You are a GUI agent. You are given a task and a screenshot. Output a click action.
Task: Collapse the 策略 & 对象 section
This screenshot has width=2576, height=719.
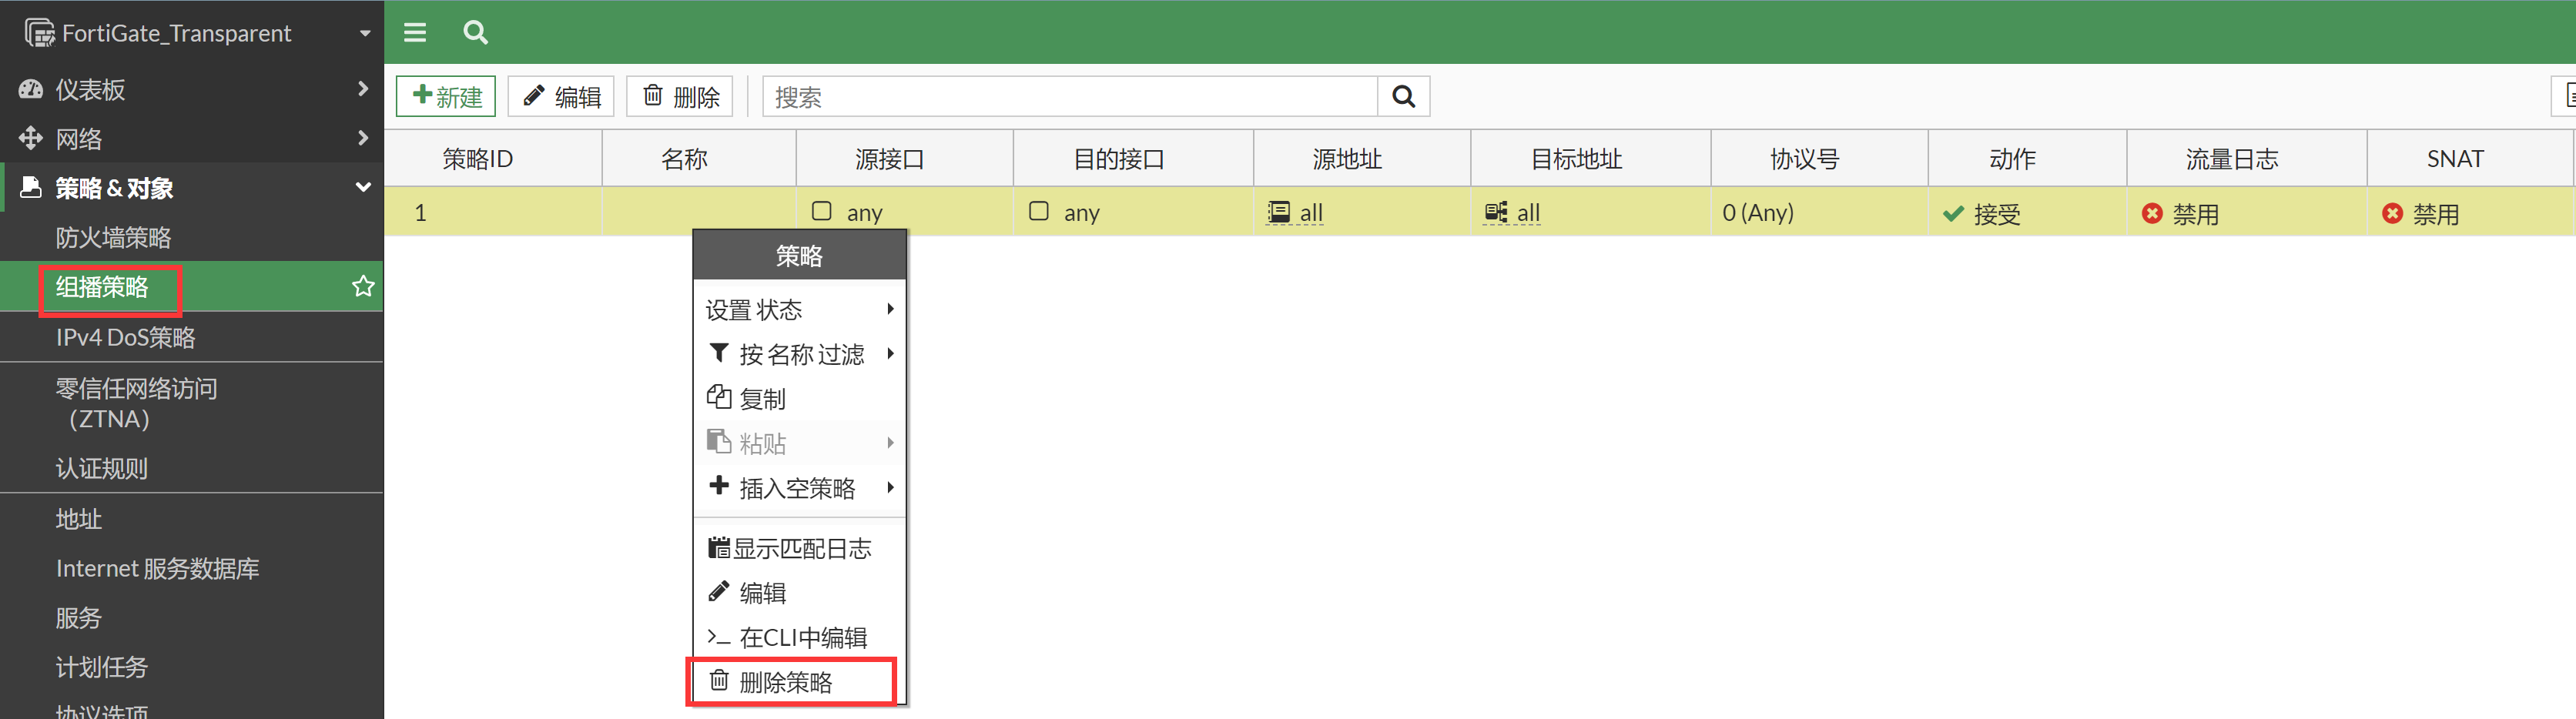[363, 187]
